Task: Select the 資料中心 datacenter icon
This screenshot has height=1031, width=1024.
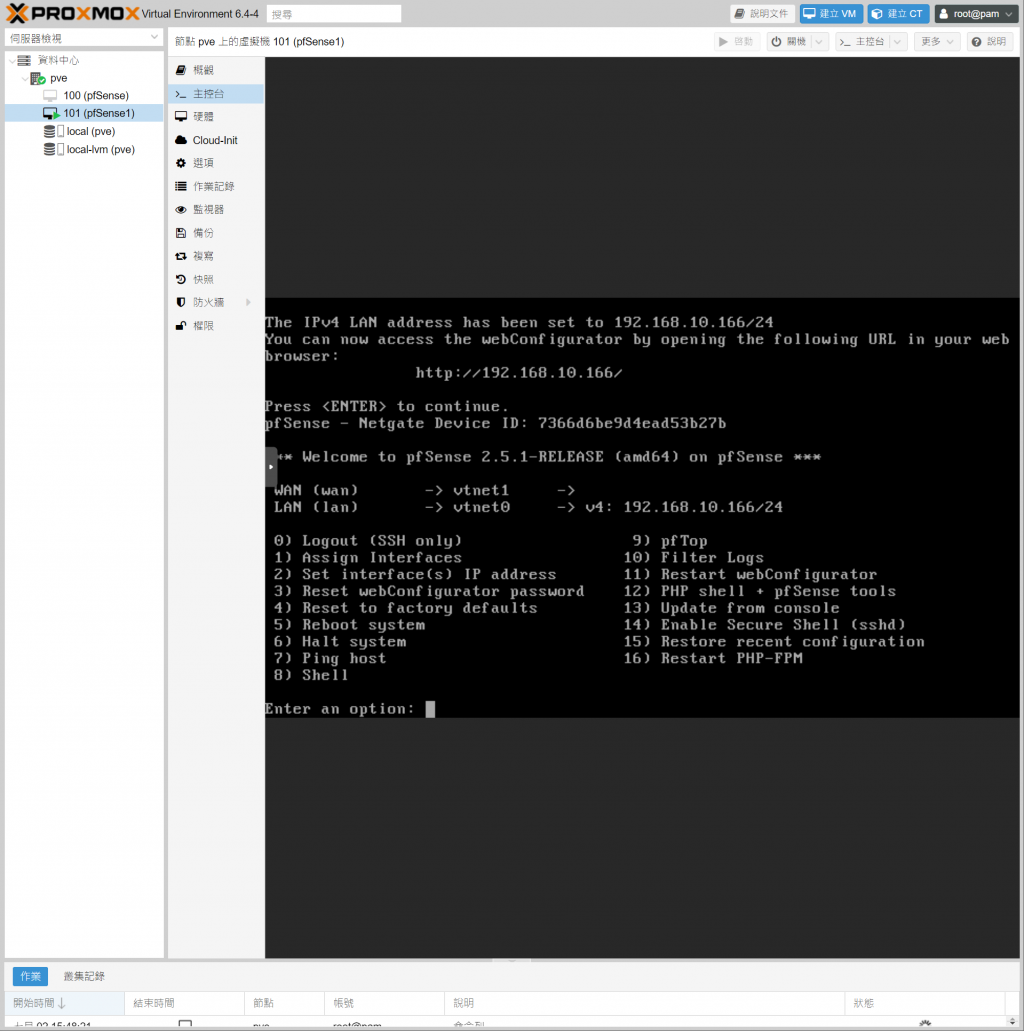Action: [x=24, y=60]
